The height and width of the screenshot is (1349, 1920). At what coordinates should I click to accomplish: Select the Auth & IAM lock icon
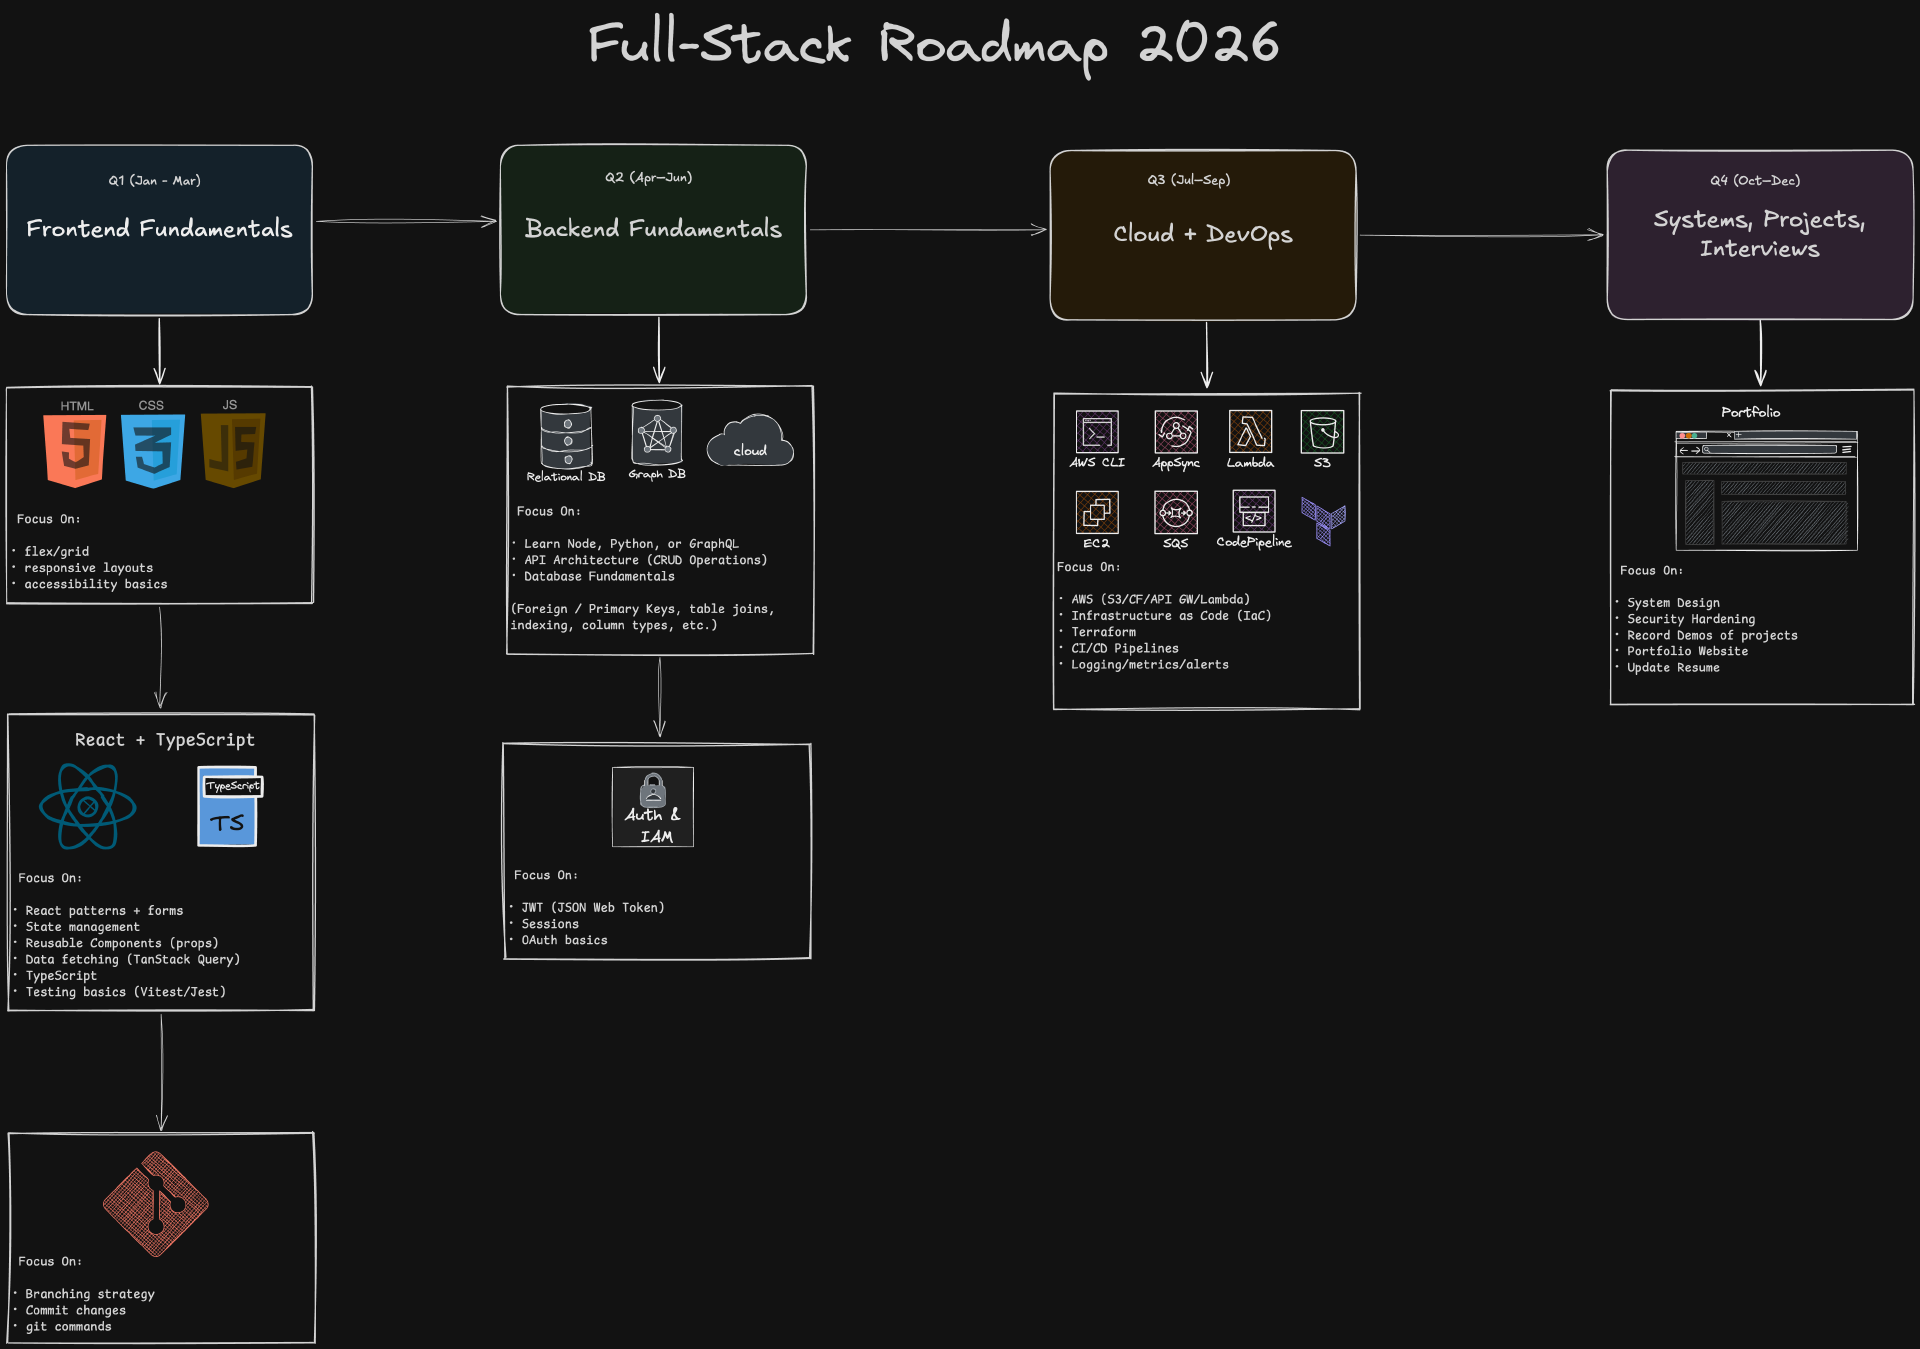click(x=653, y=807)
